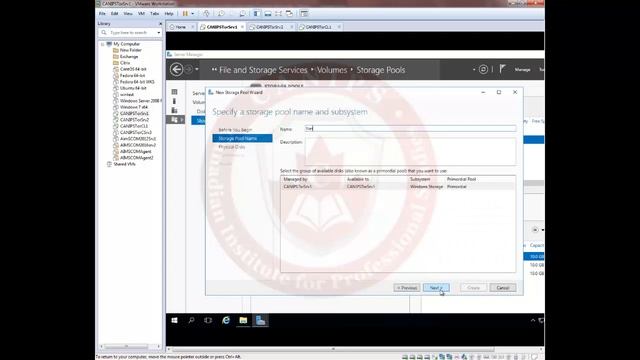Click the Volumes breadcrumb
Image resolution: width=640 pixels, height=360 pixels.
coord(332,70)
